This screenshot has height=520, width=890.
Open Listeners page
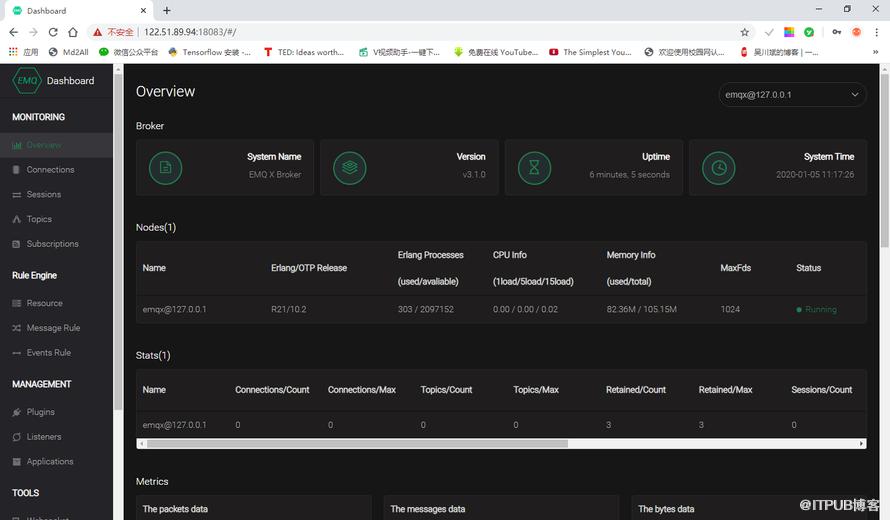(44, 437)
